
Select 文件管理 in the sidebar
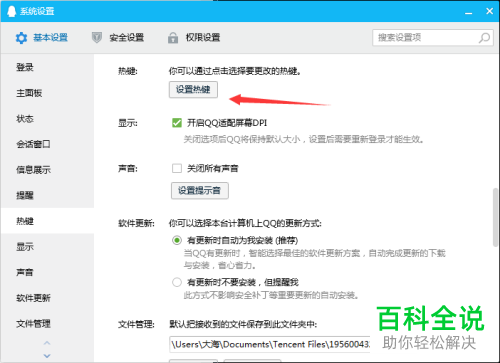click(47, 323)
